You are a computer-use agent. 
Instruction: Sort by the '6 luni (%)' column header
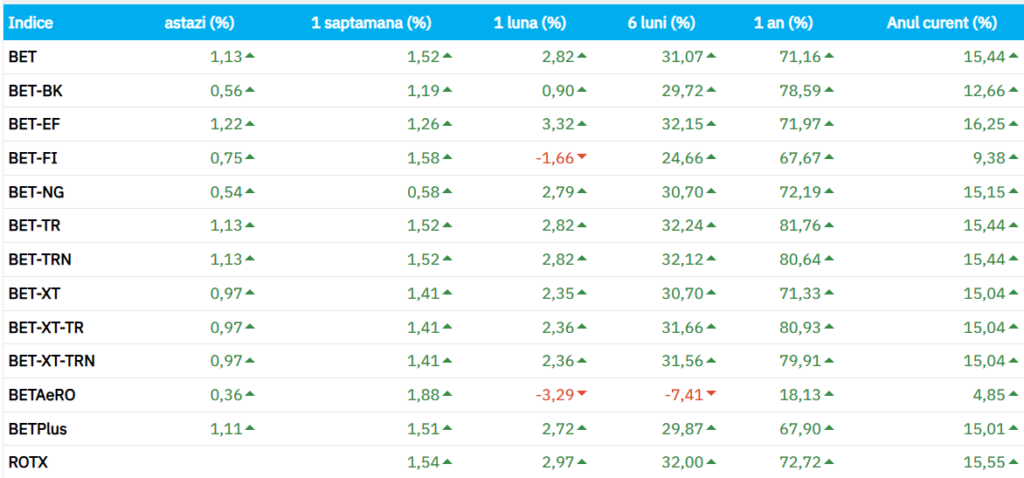pyautogui.click(x=661, y=23)
